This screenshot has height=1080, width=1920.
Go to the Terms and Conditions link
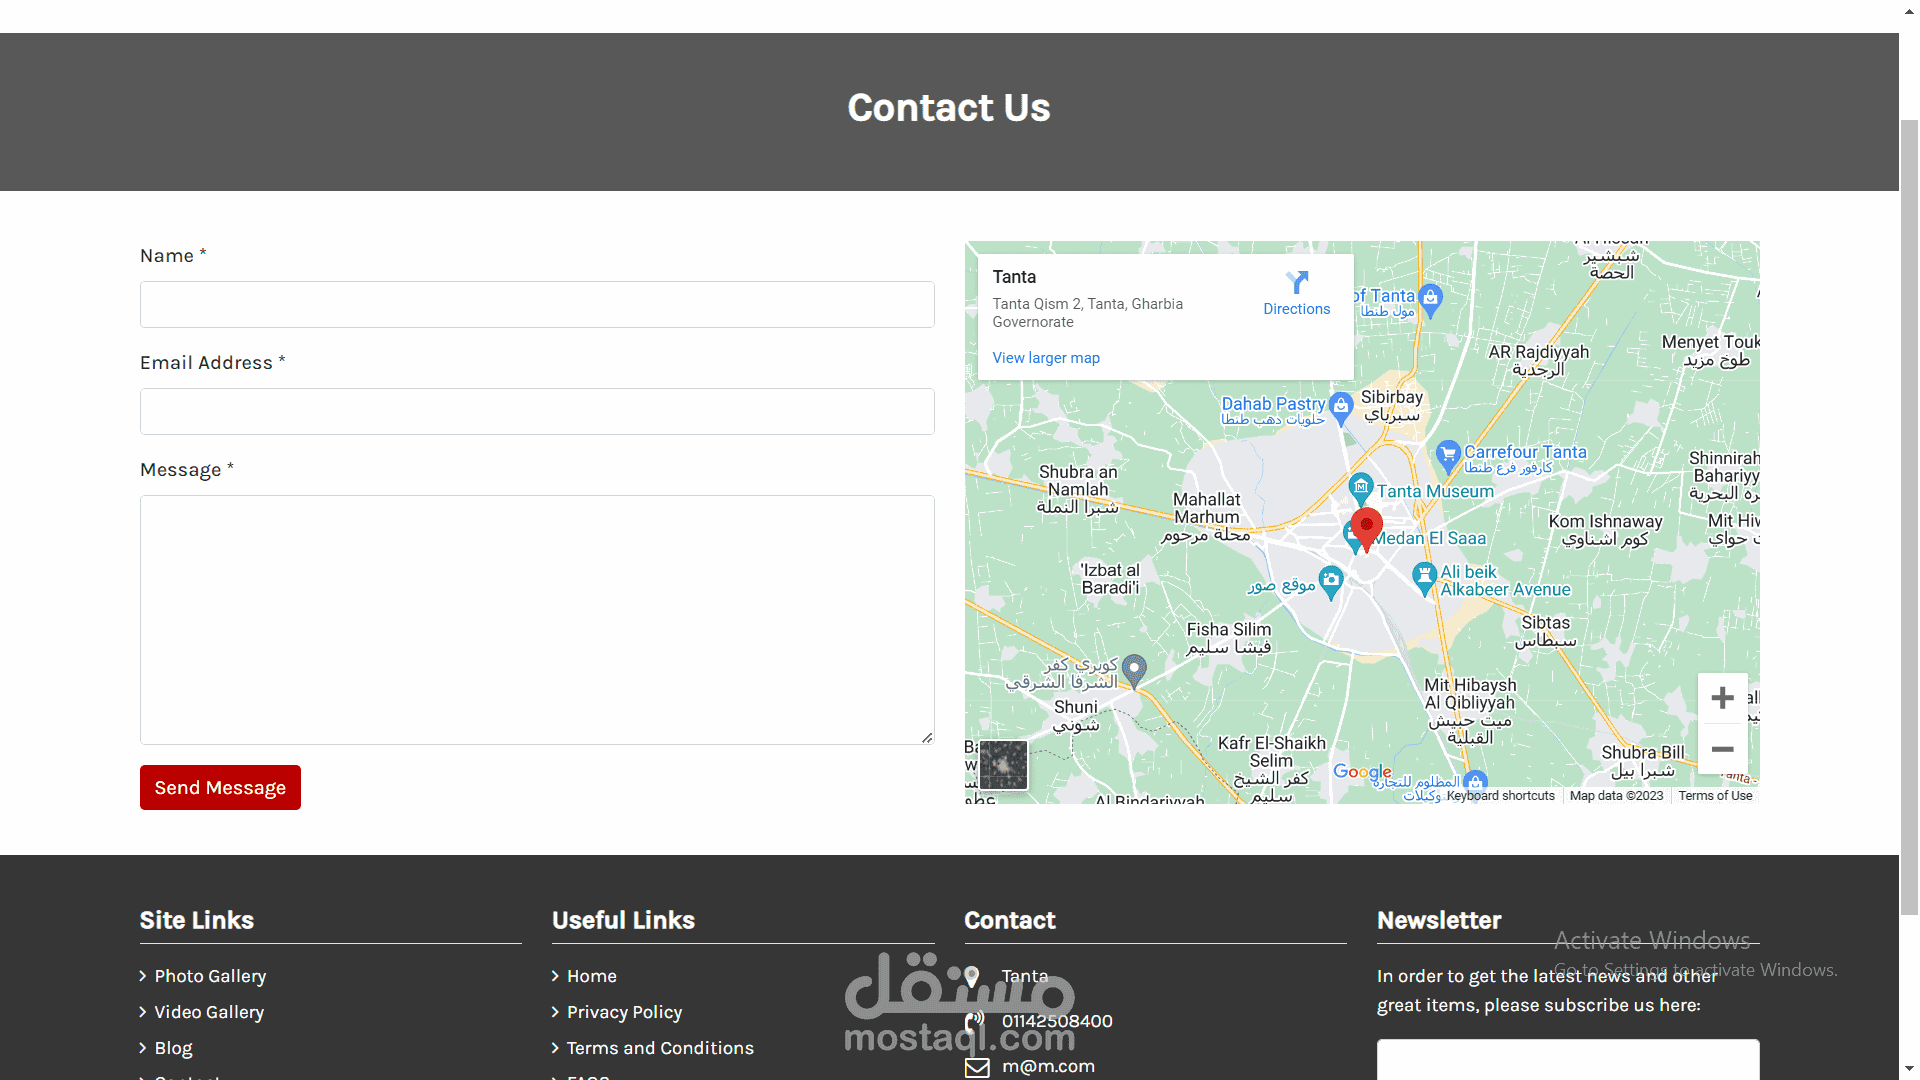click(660, 1048)
